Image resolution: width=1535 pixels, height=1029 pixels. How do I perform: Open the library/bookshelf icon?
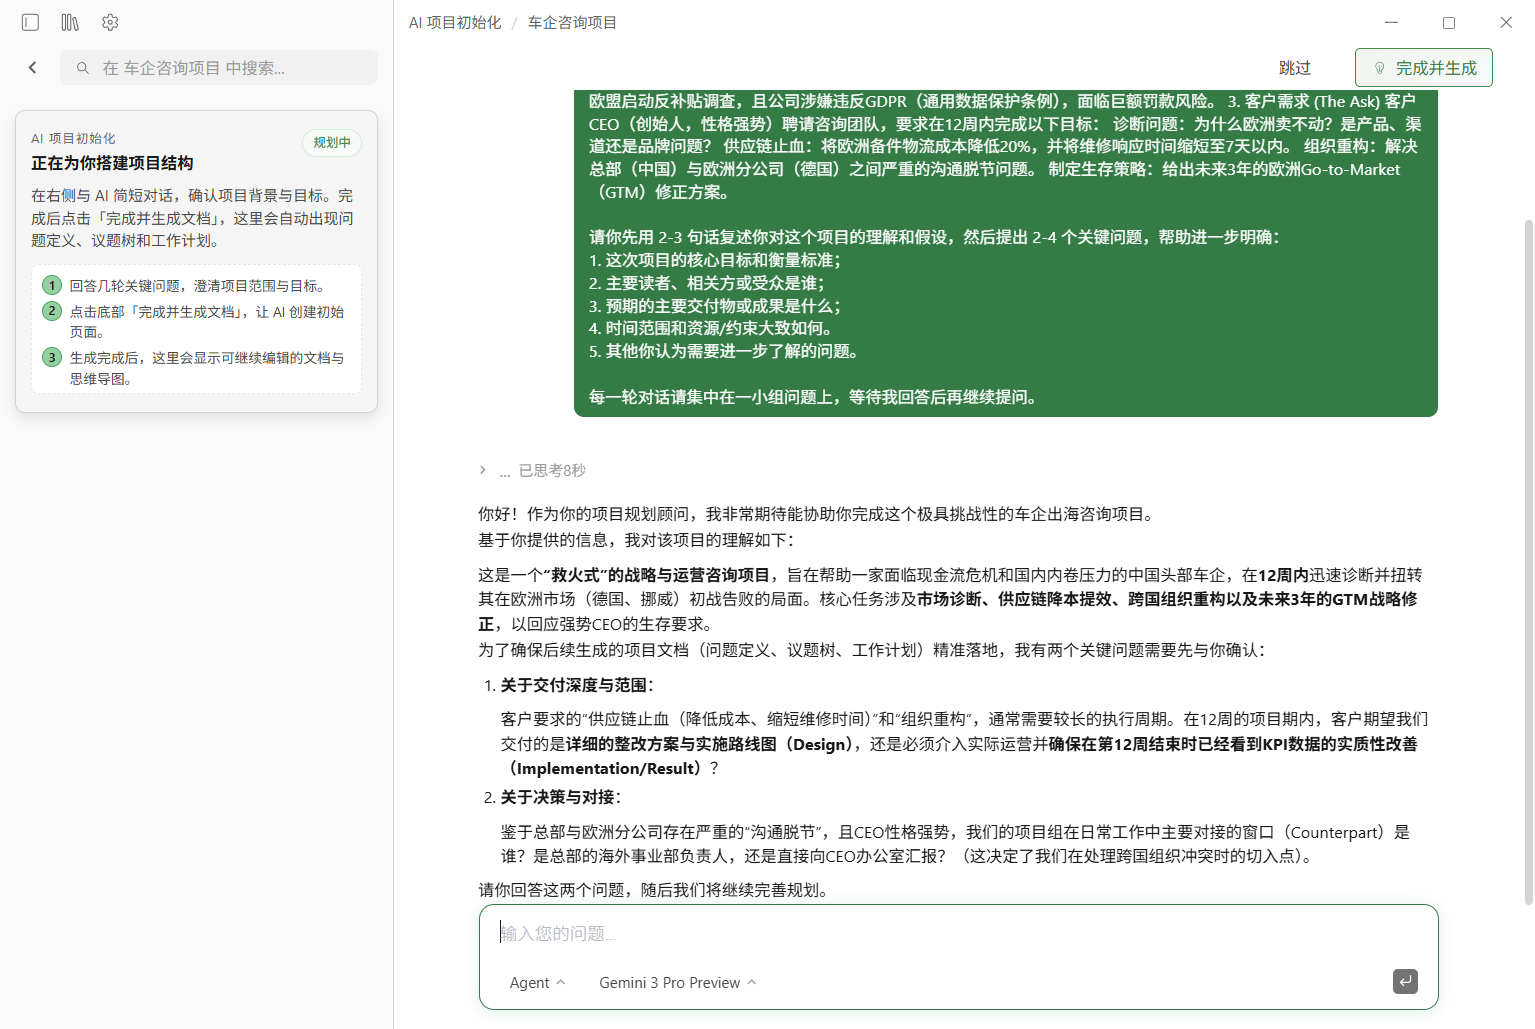coord(69,22)
